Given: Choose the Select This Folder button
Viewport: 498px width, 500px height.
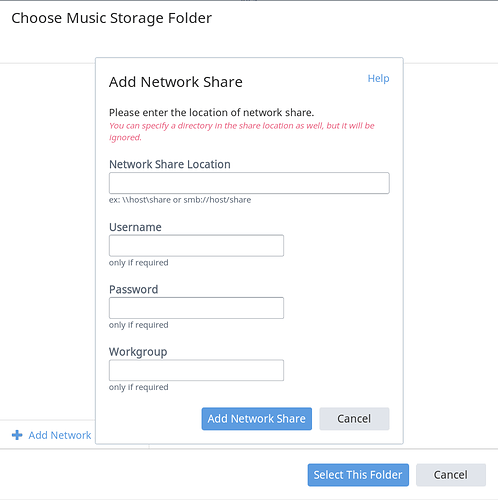Looking at the screenshot, I should click(x=358, y=475).
